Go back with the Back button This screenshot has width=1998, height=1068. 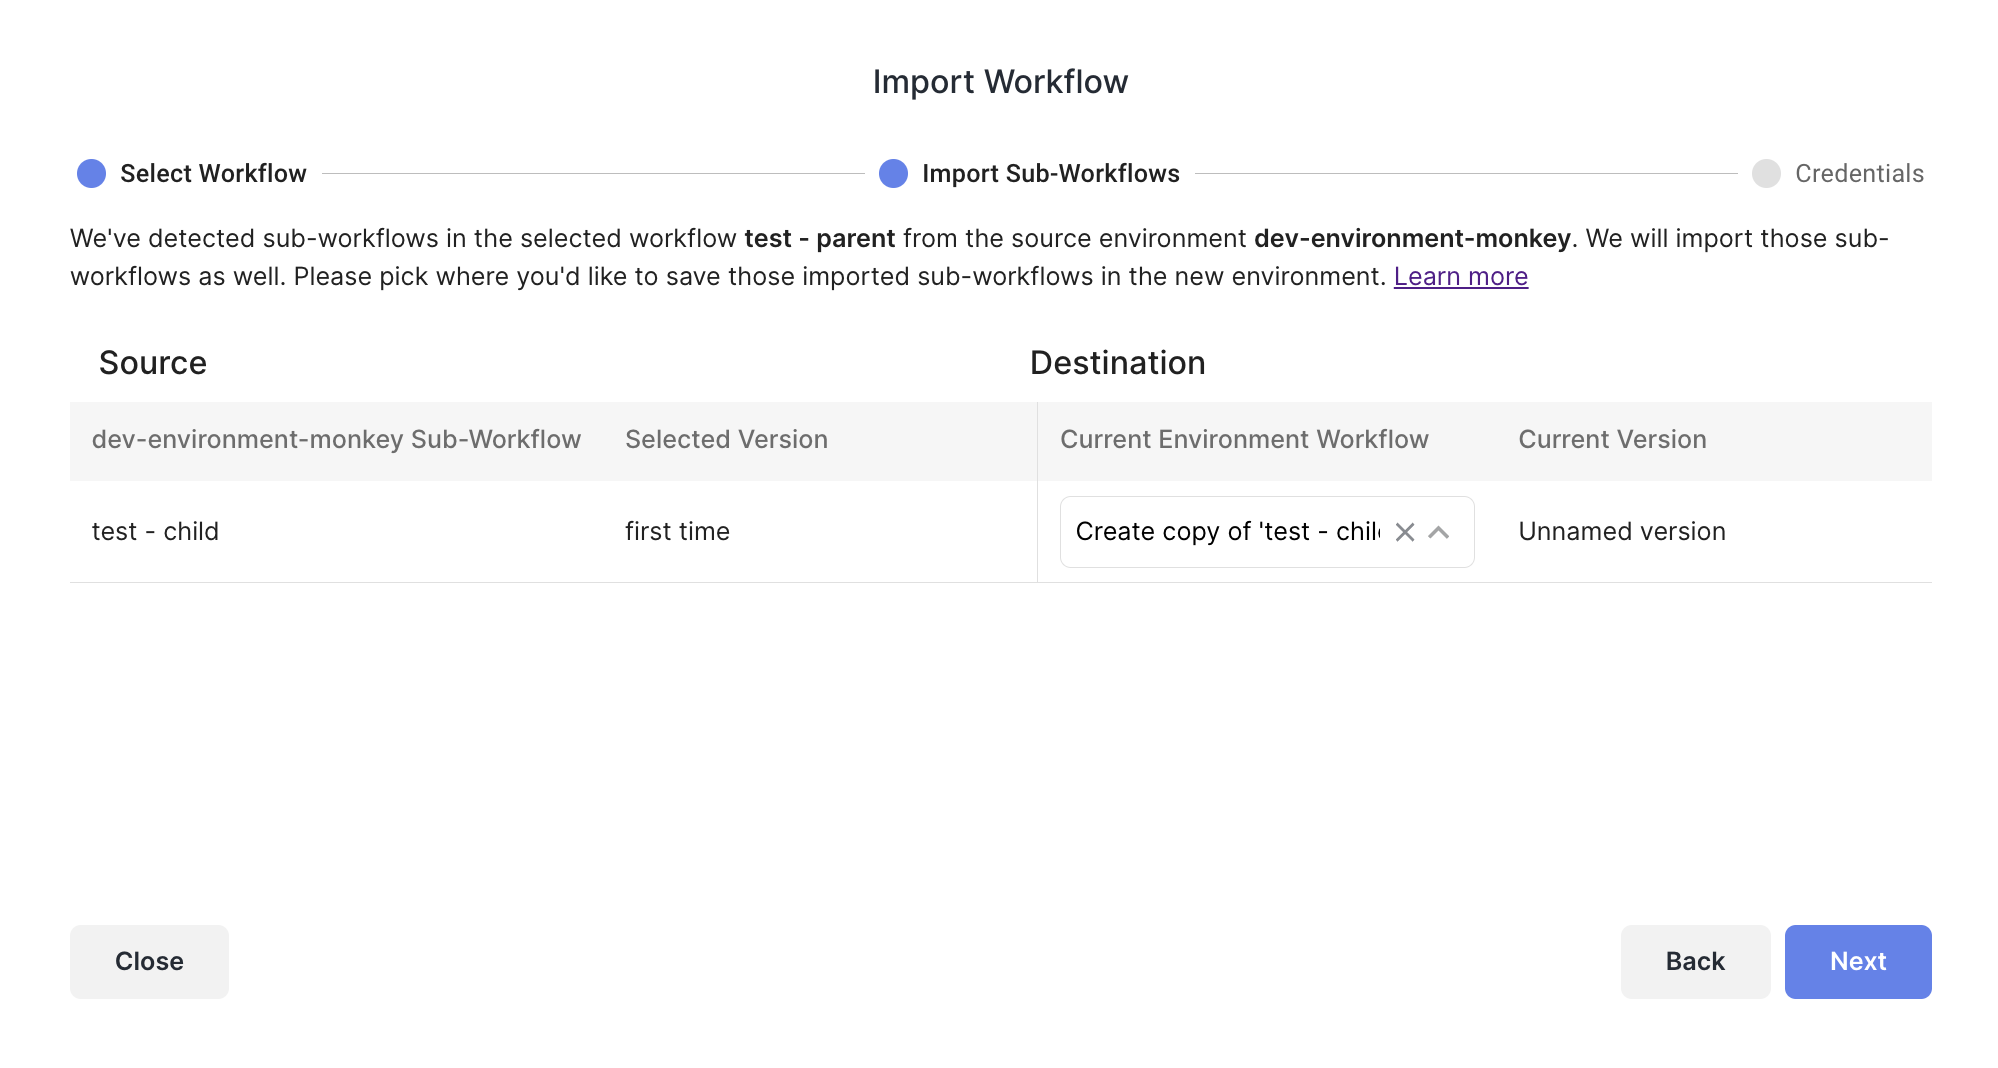pos(1695,961)
